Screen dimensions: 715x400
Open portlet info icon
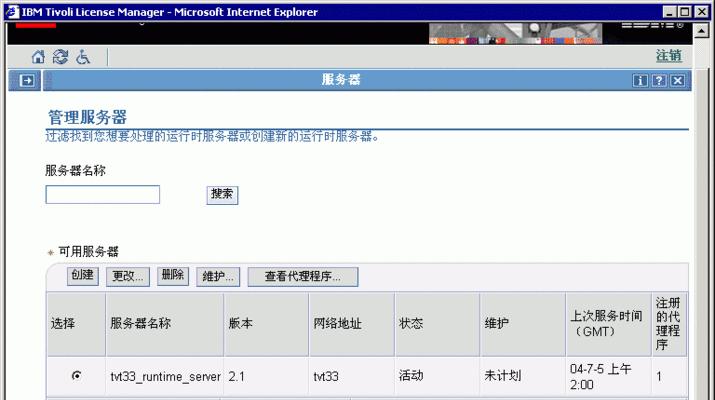tap(640, 81)
